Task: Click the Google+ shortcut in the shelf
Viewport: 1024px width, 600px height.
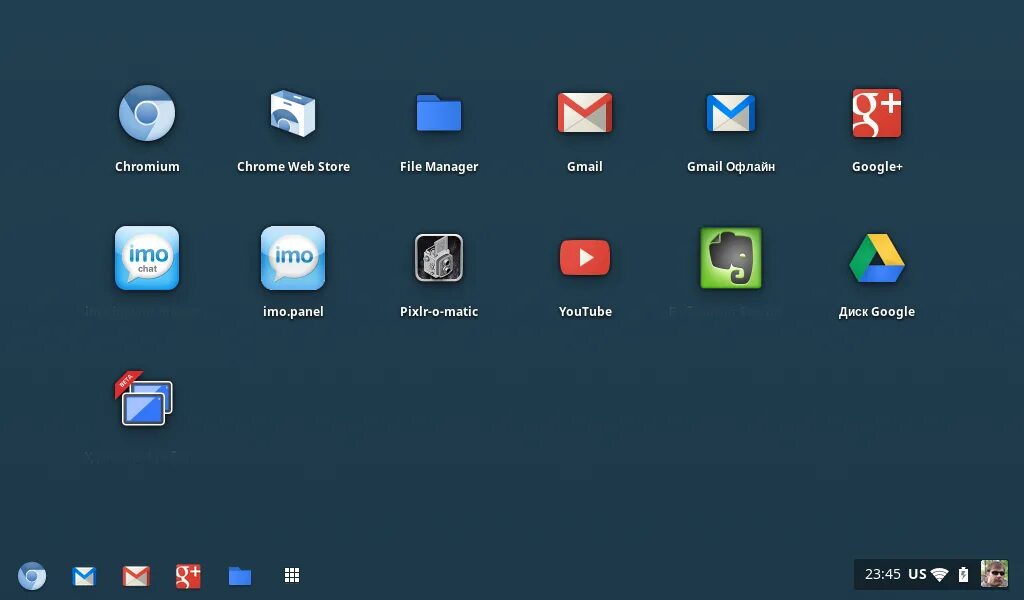Action: click(188, 576)
